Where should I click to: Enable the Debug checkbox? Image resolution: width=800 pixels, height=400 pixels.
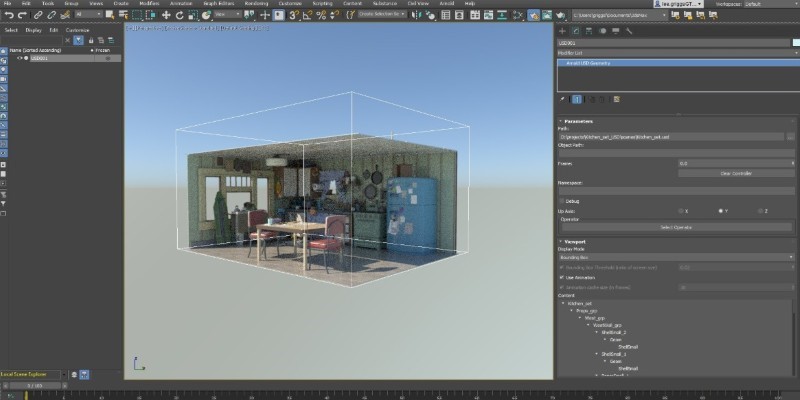[562, 201]
